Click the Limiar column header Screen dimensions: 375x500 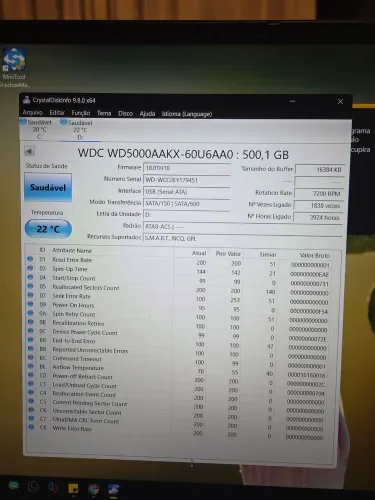pyautogui.click(x=268, y=255)
